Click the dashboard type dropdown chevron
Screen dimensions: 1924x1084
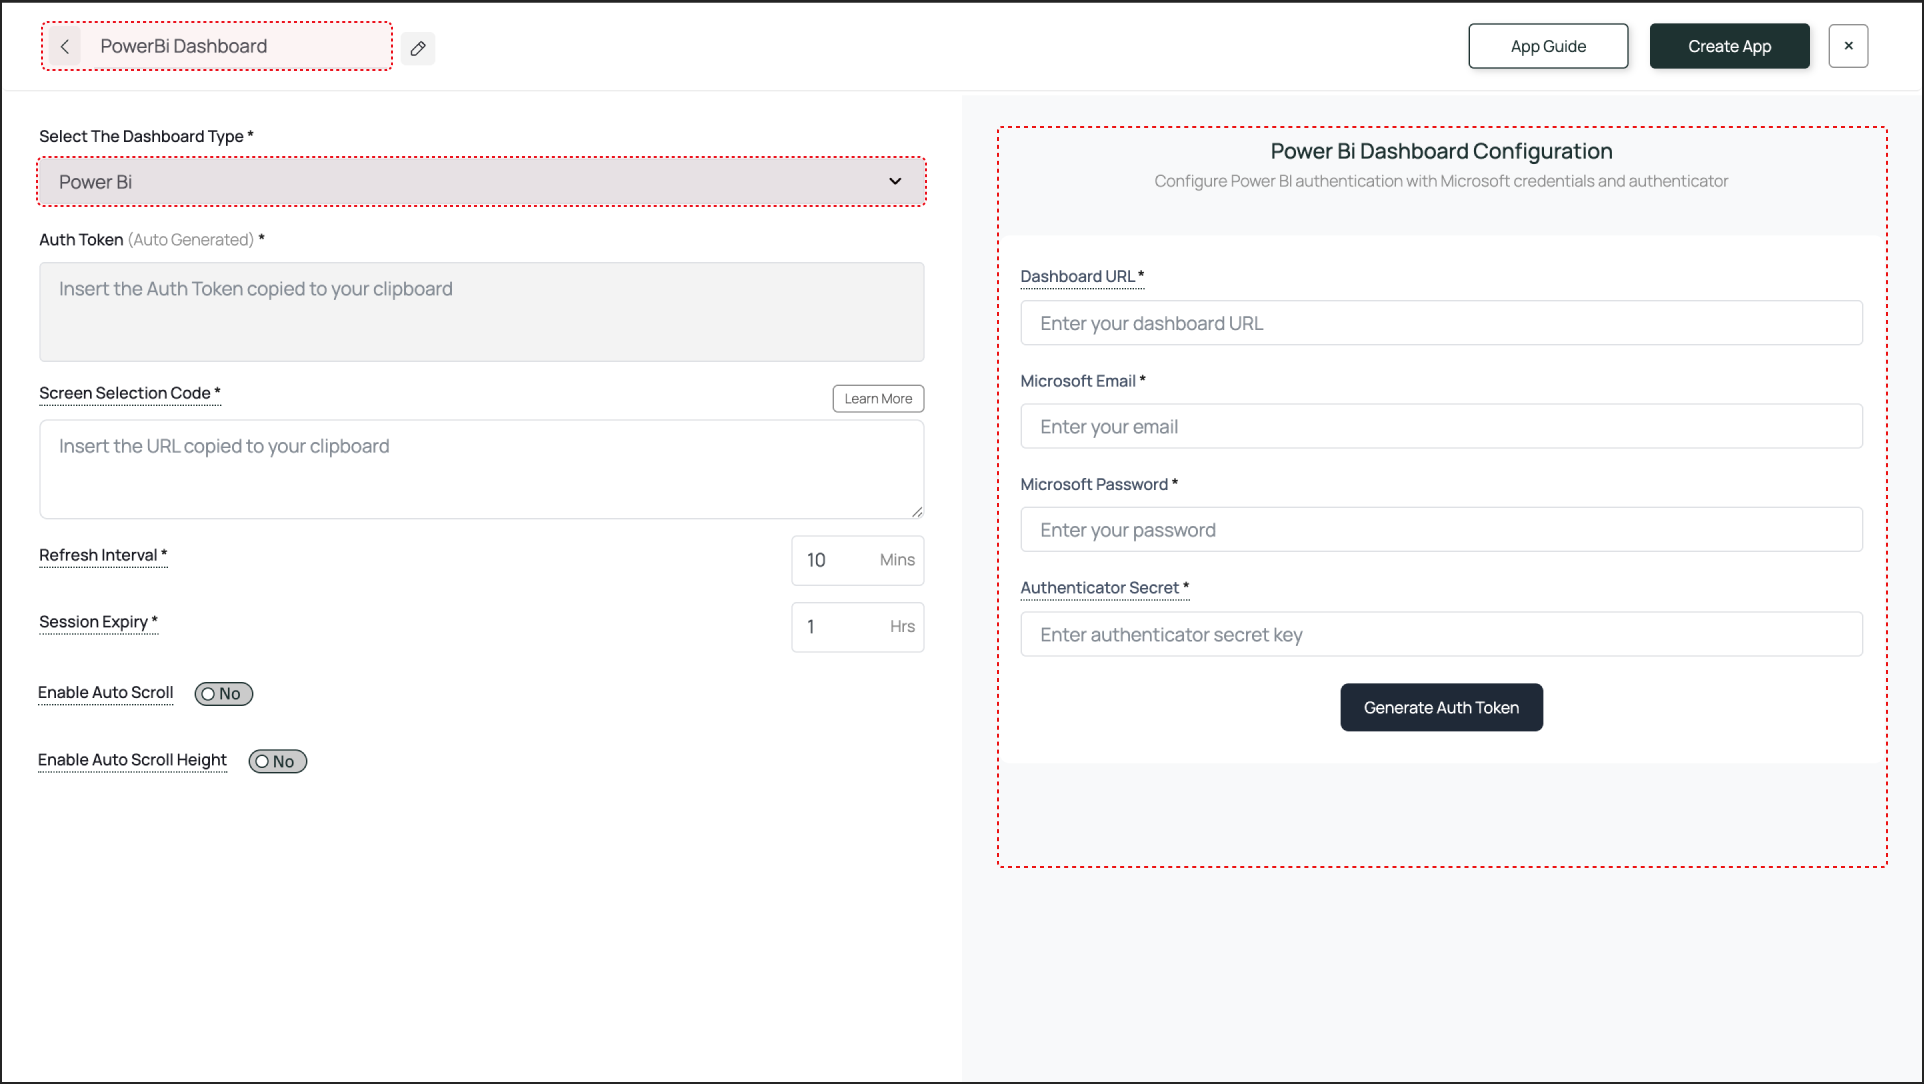(x=895, y=182)
